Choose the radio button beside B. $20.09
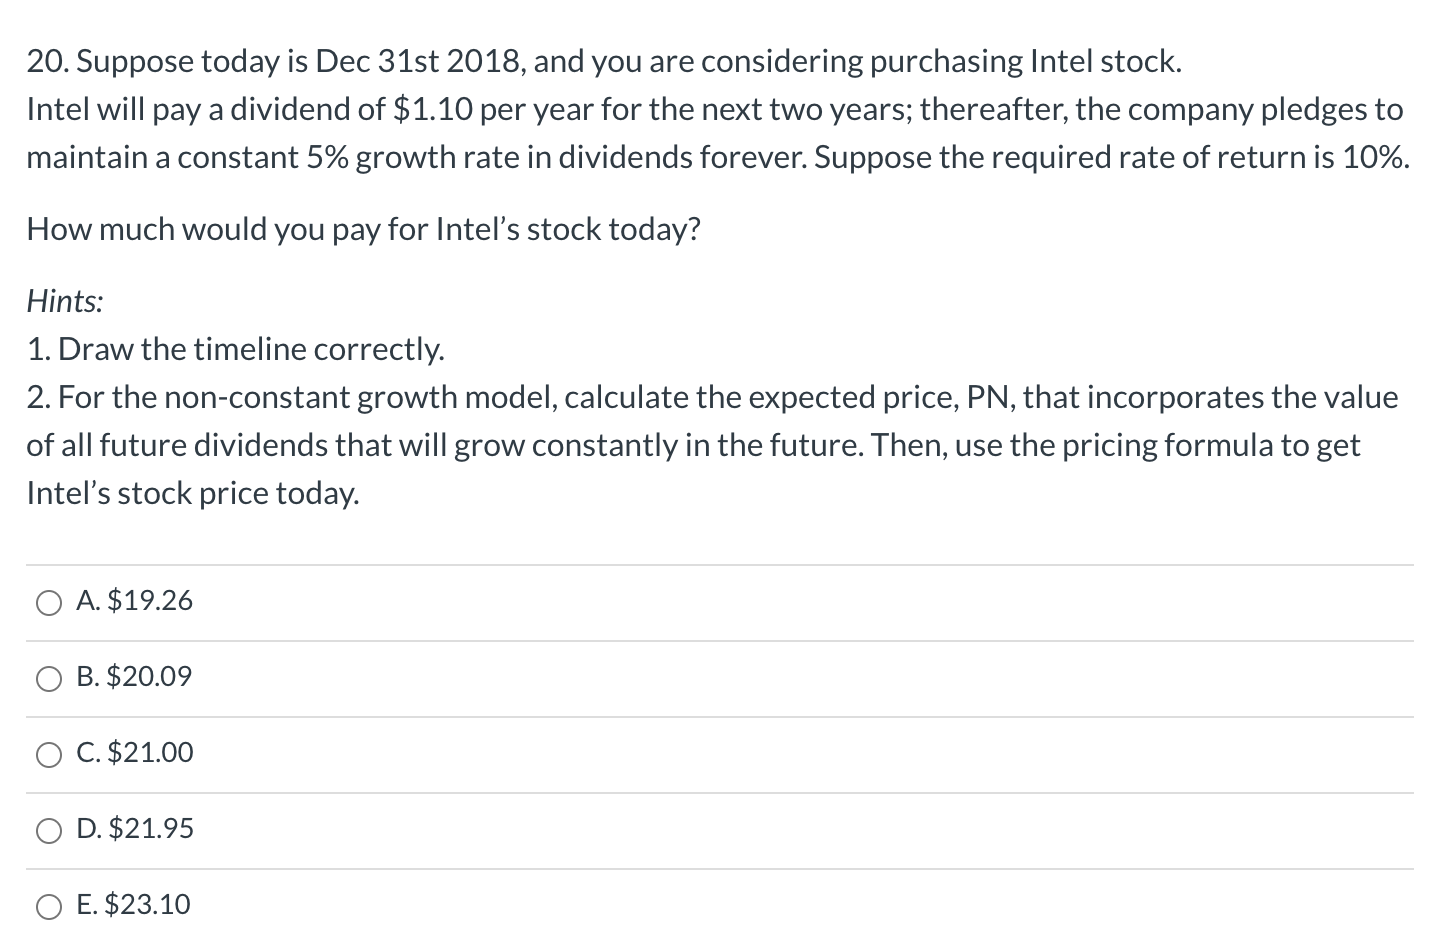This screenshot has width=1444, height=934. click(50, 679)
